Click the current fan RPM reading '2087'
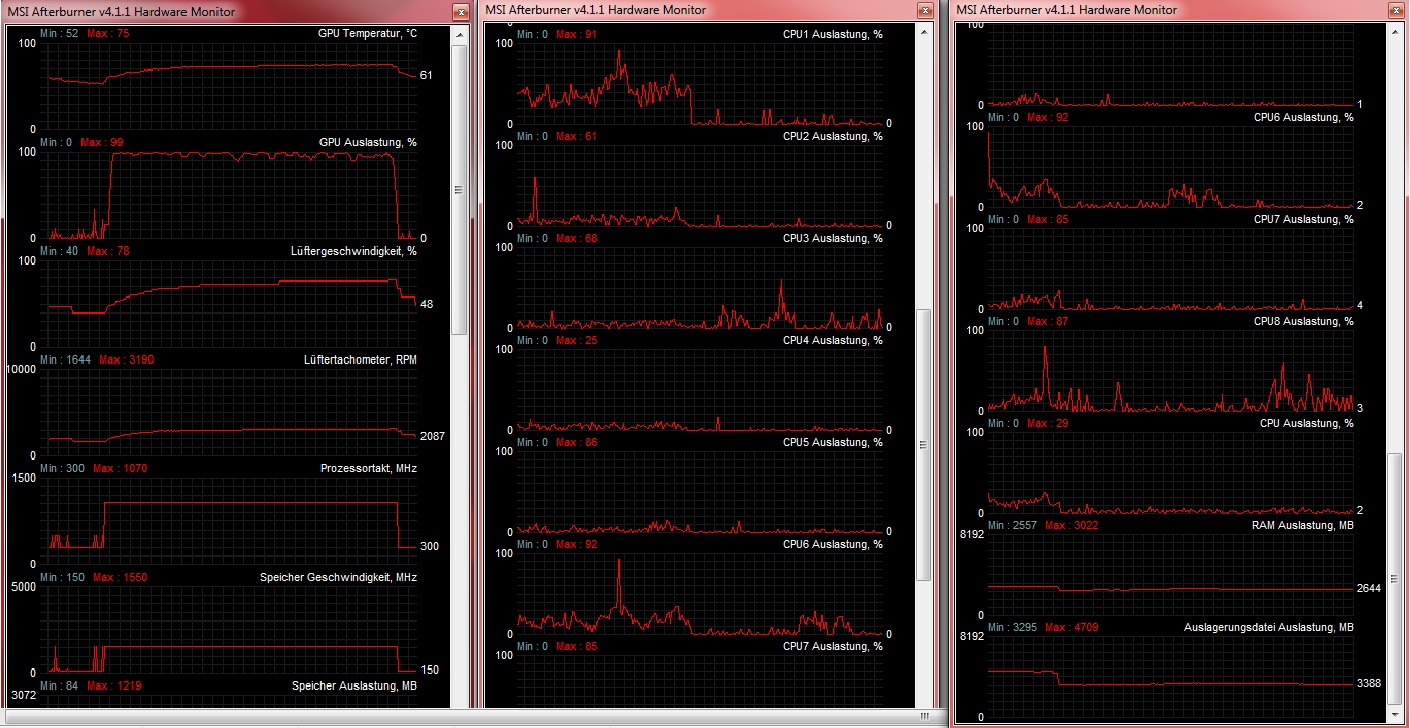1410x728 pixels. pyautogui.click(x=433, y=437)
